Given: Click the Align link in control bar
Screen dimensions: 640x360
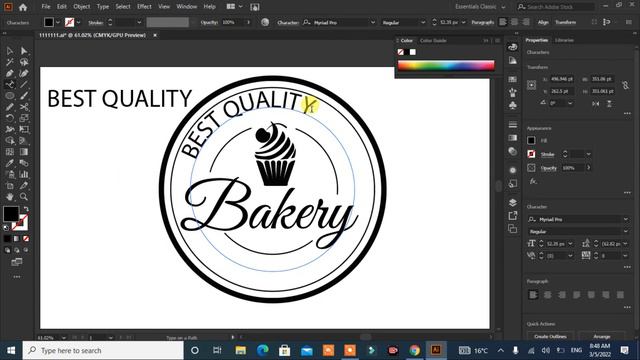Looking at the screenshot, I should point(543,22).
